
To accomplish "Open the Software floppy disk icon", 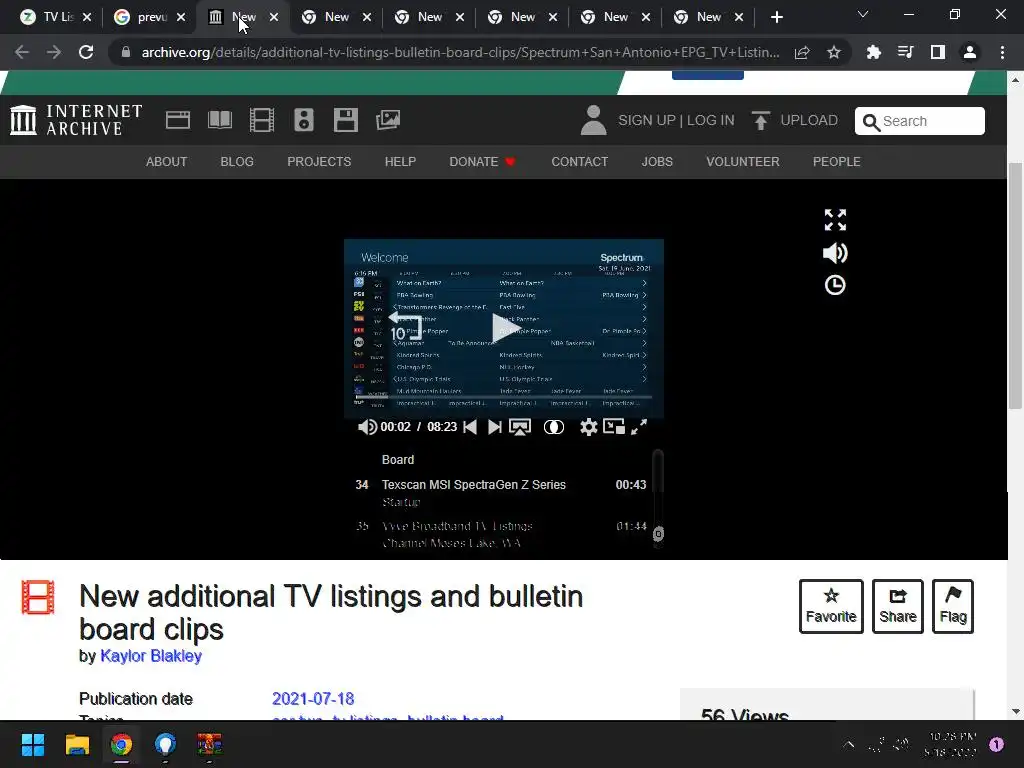I will (x=345, y=120).
